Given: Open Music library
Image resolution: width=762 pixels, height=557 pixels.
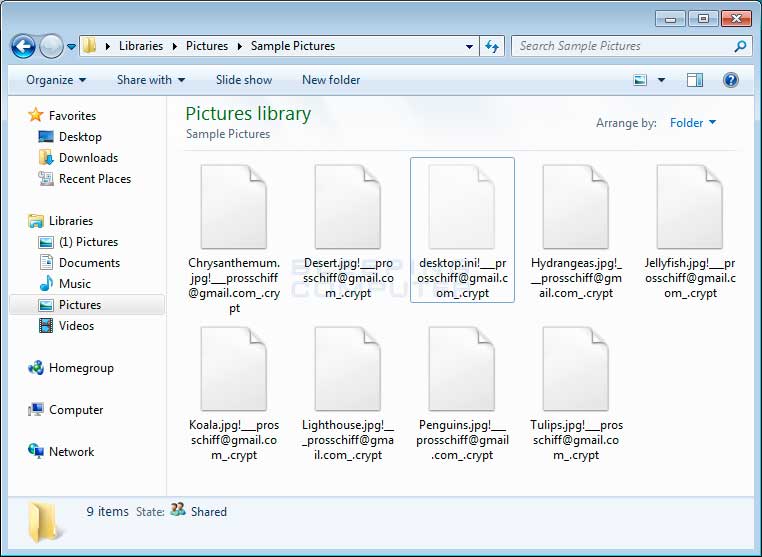Looking at the screenshot, I should [x=75, y=284].
